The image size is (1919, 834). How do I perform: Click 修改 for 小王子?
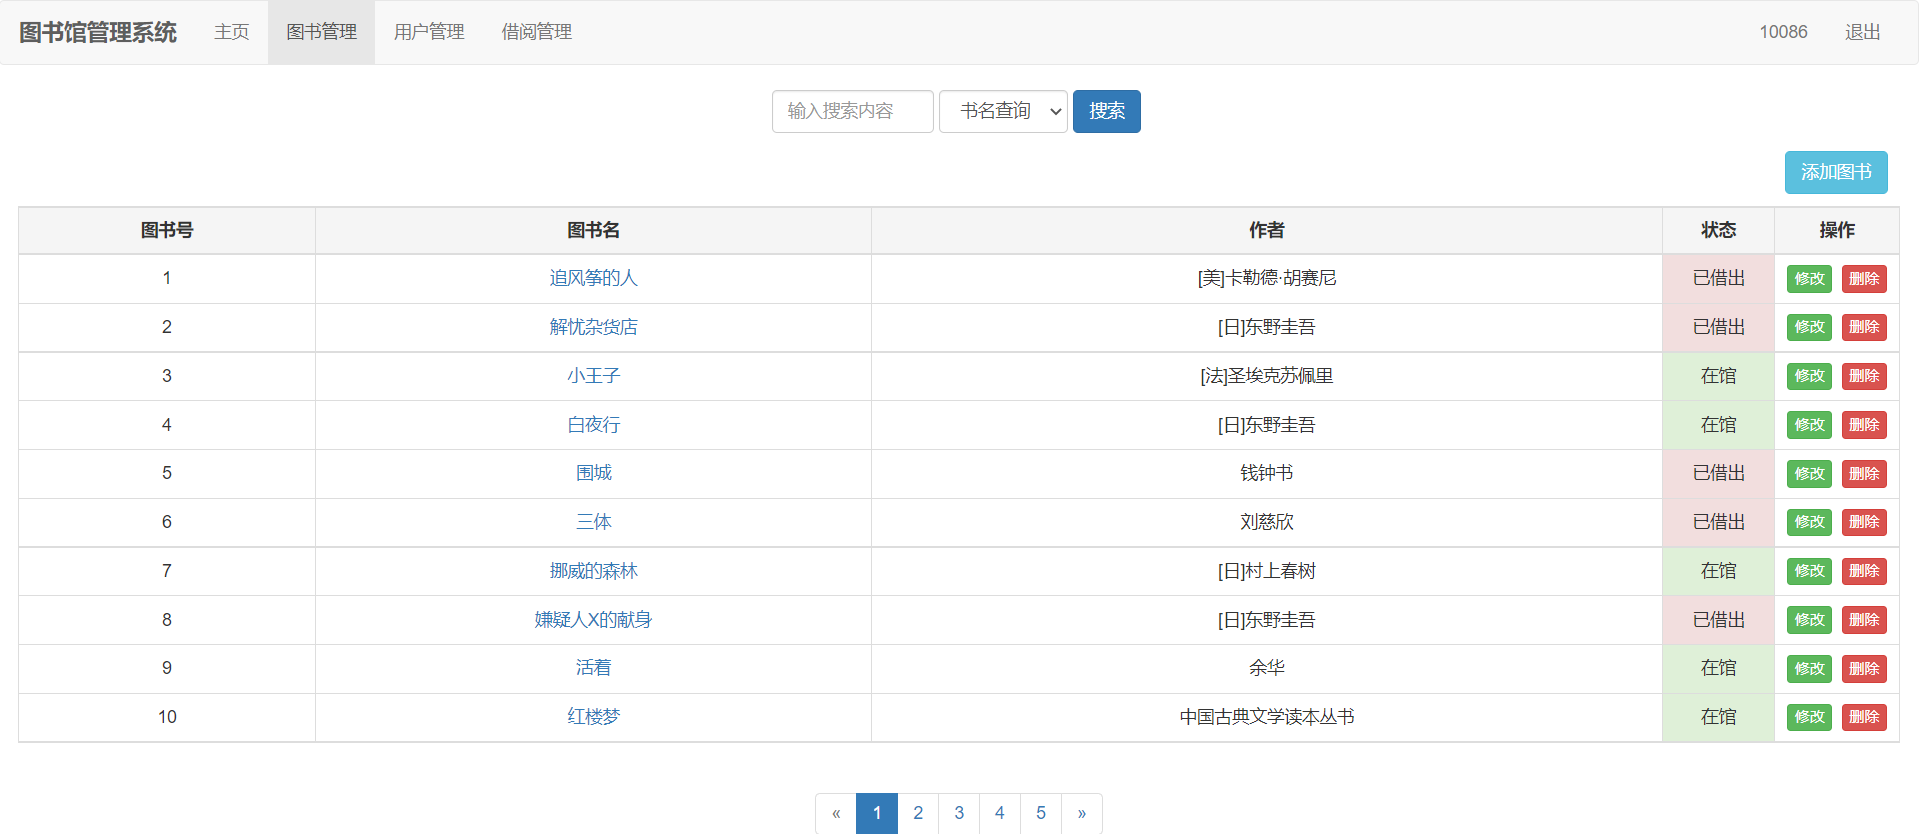(1809, 376)
